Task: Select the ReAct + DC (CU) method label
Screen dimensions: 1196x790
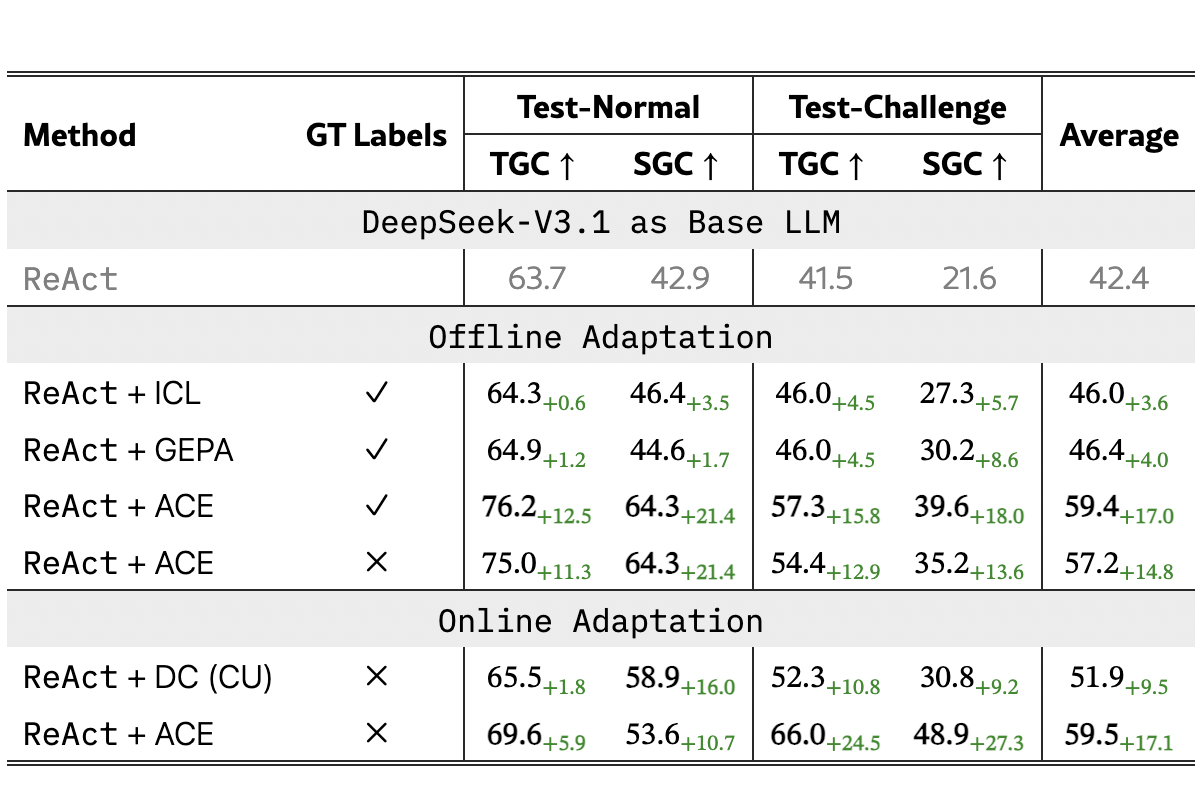Action: (x=147, y=678)
